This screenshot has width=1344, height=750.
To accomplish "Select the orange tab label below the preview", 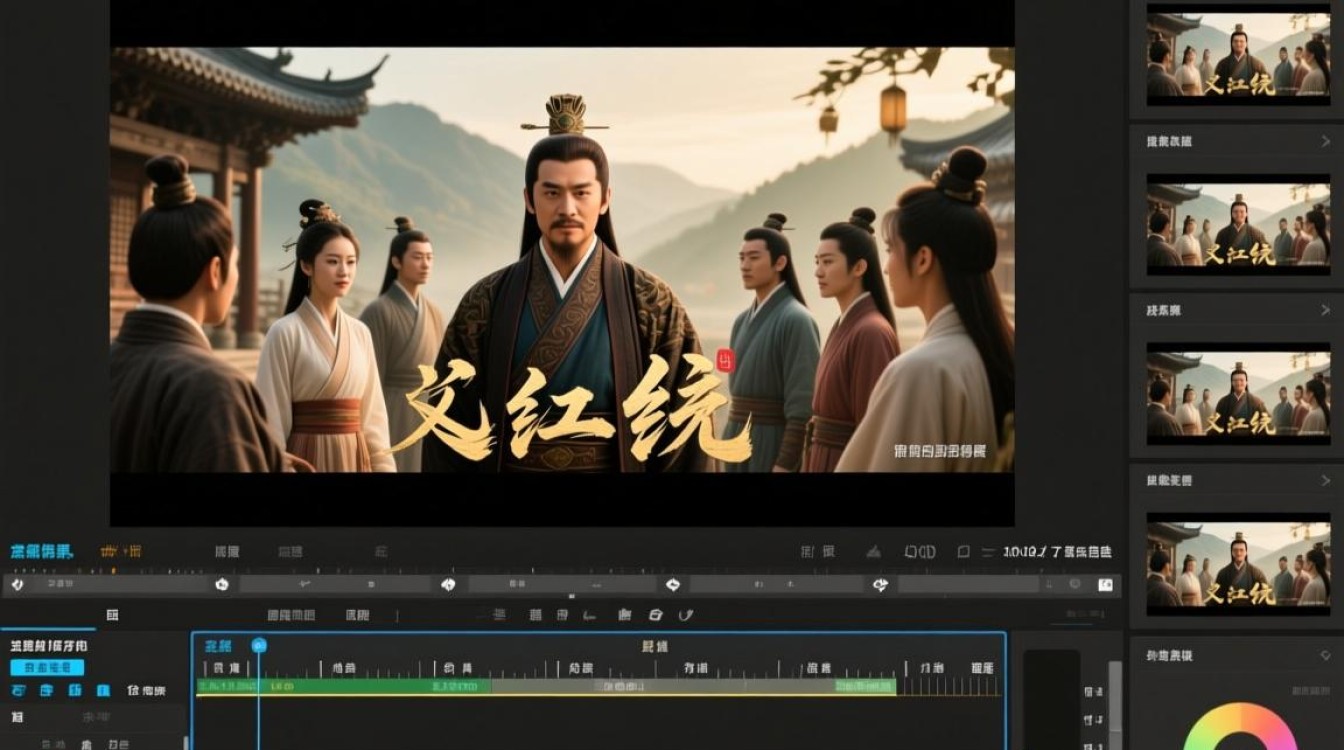I will point(121,552).
